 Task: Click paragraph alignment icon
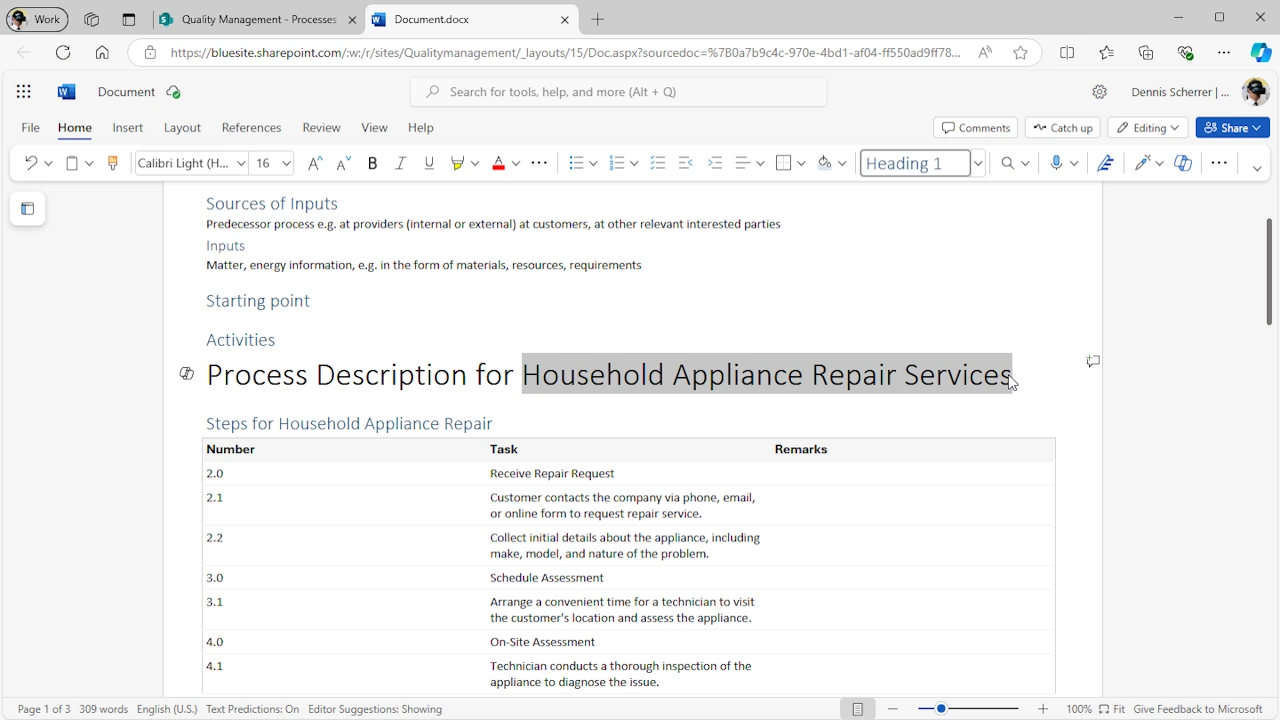(742, 163)
